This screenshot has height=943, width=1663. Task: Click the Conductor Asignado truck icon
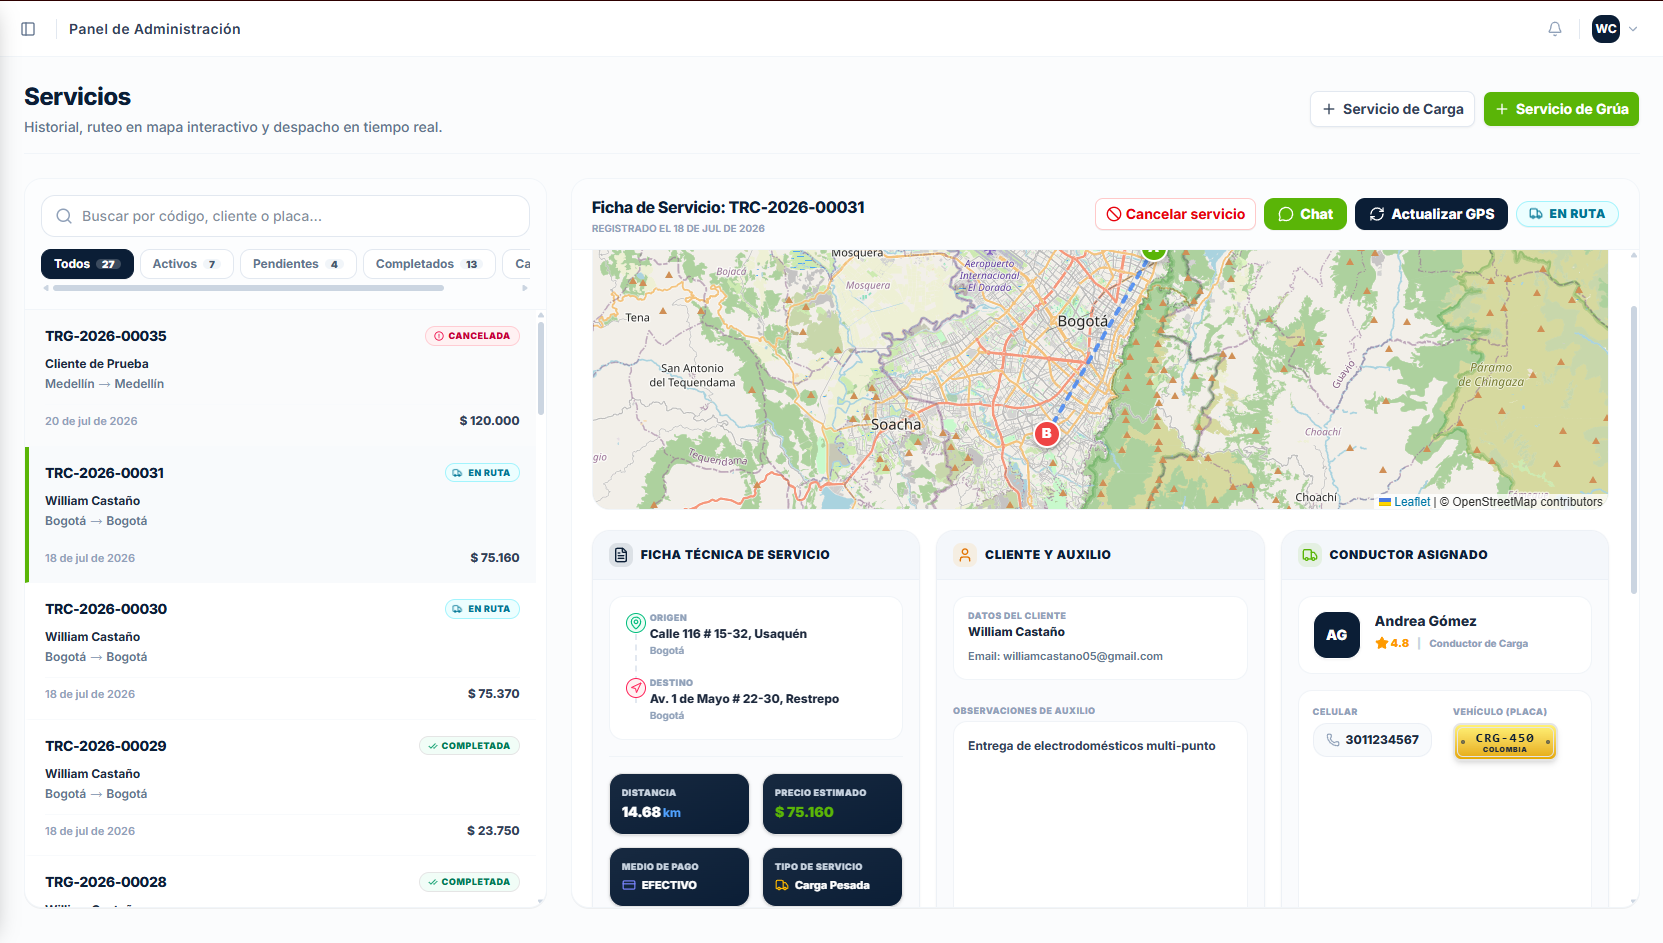[1309, 555]
